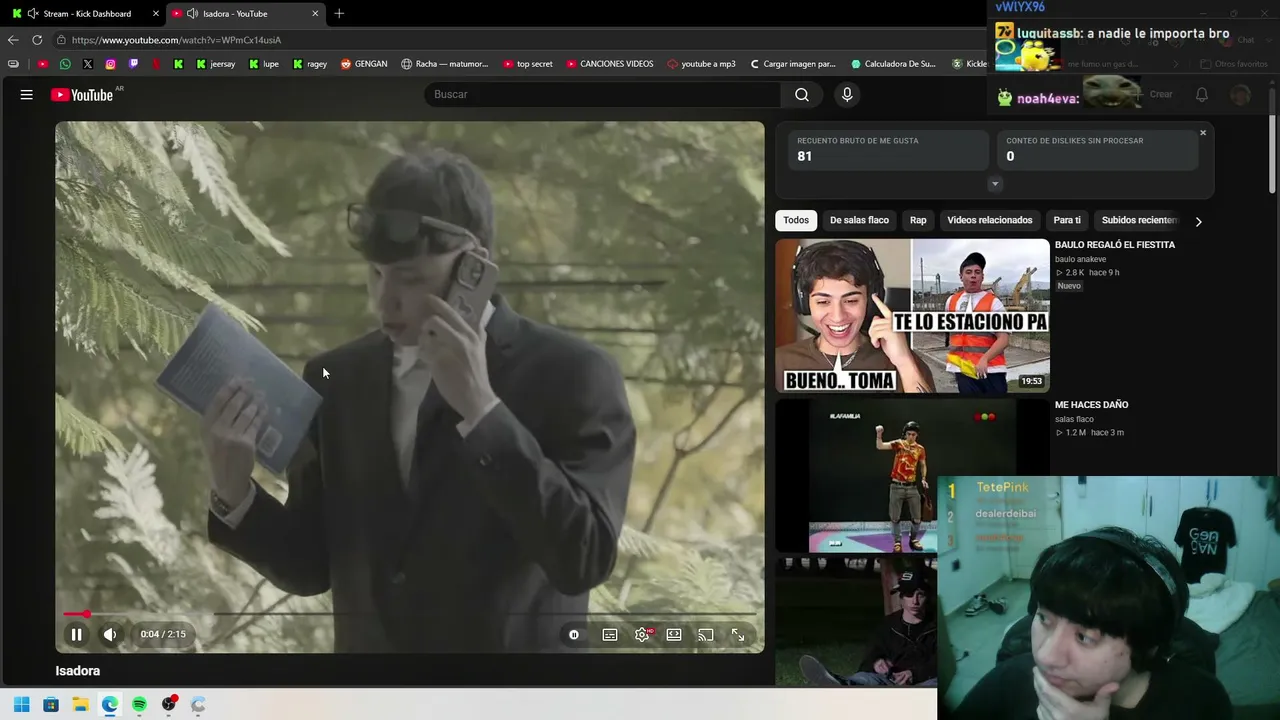
Task: Open the player settings gear
Action: [642, 635]
